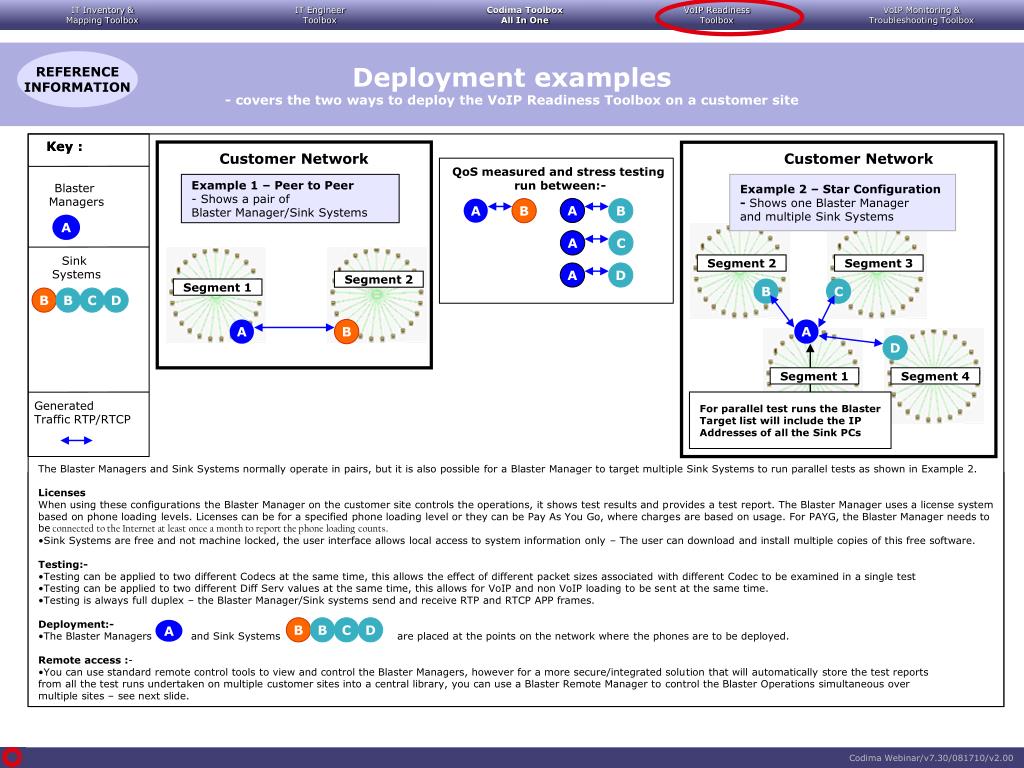
Task: Click the 'Remote access :-' heading
Action: point(85,660)
